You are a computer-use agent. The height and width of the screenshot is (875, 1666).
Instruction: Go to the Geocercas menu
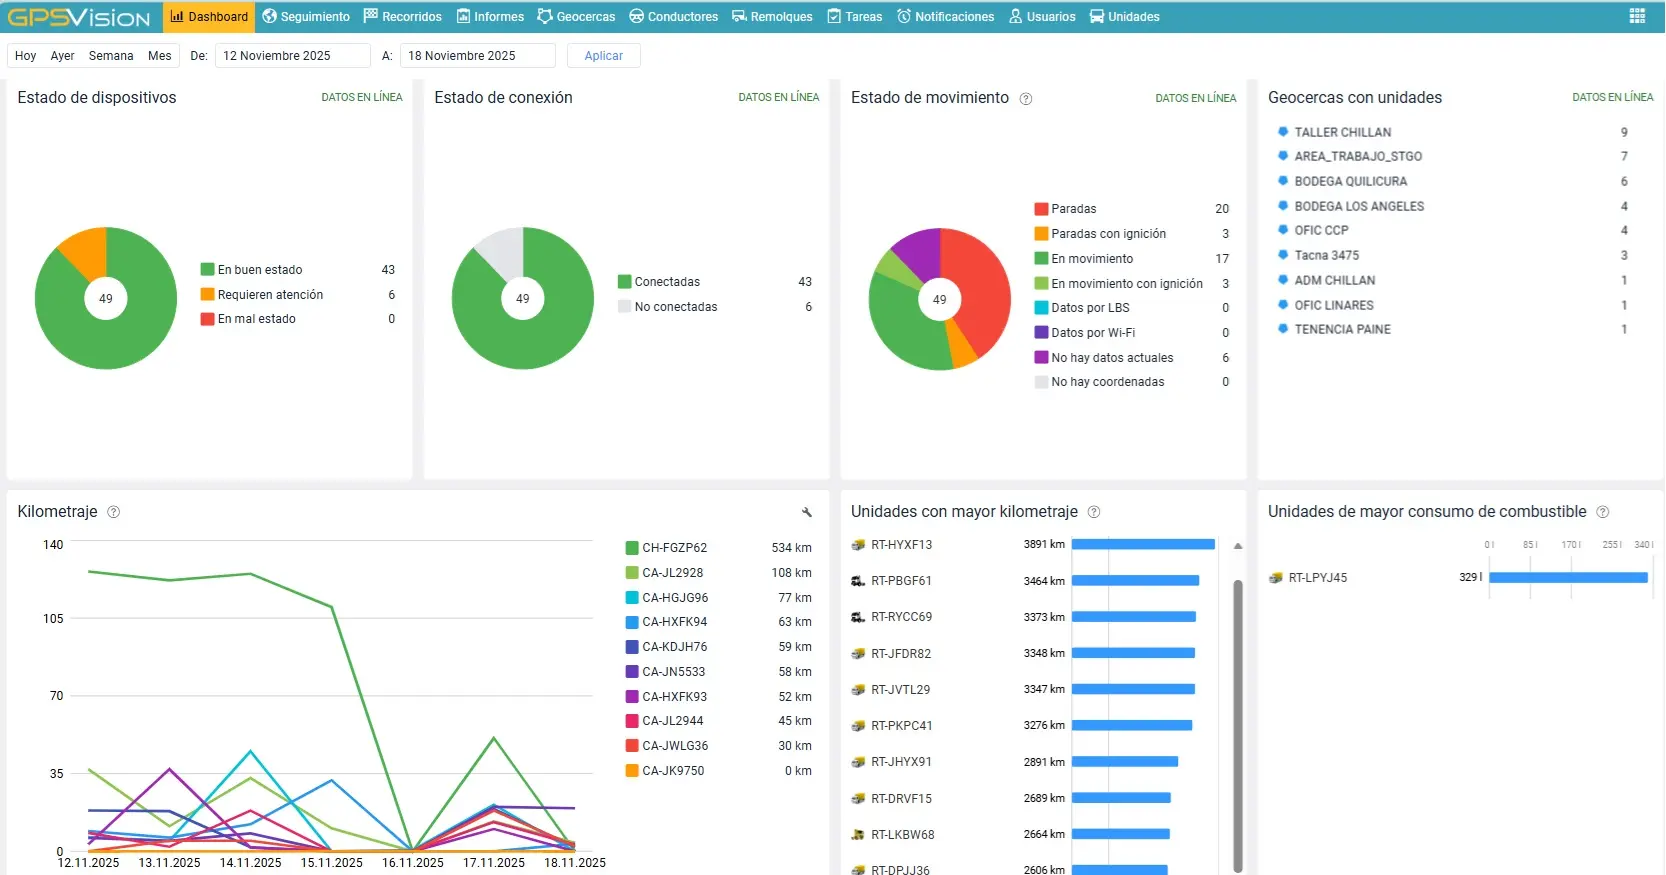(576, 17)
